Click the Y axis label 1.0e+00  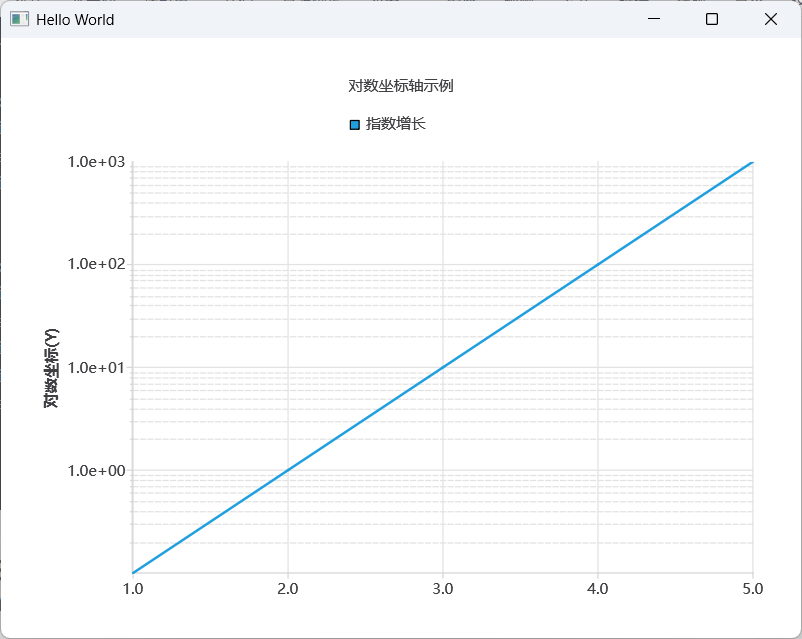96,471
